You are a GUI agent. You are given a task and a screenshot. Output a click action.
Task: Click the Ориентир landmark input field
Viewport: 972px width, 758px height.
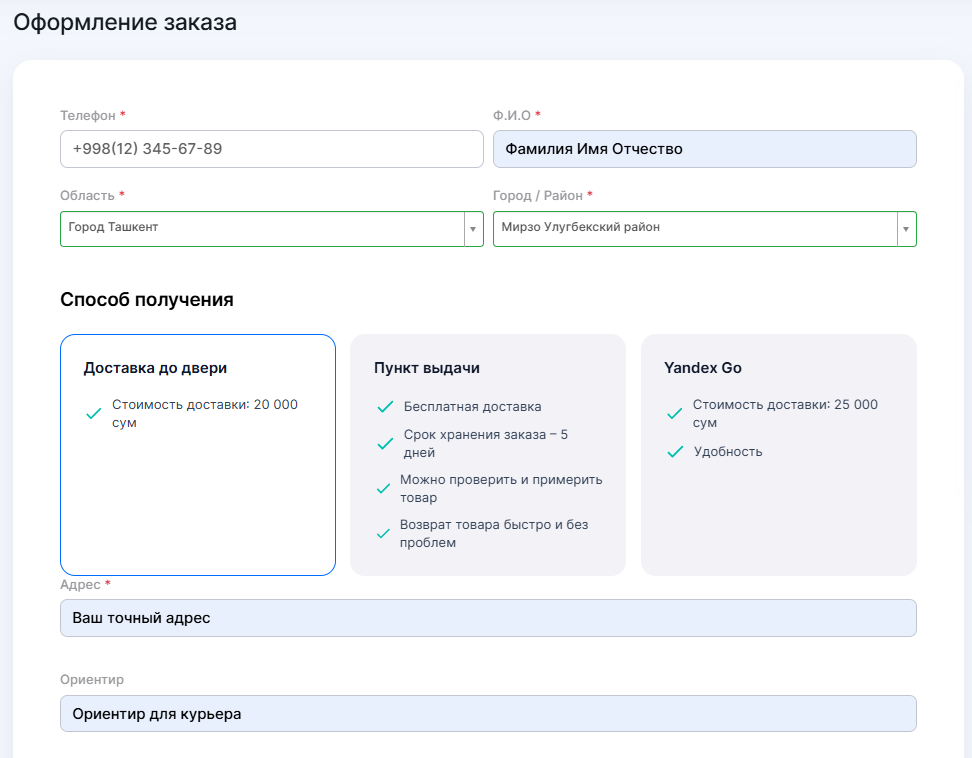coord(488,713)
